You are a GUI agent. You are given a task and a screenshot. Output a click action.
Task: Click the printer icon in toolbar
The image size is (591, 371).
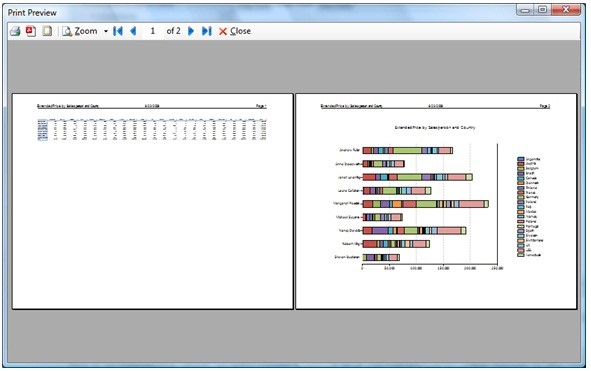pos(15,31)
